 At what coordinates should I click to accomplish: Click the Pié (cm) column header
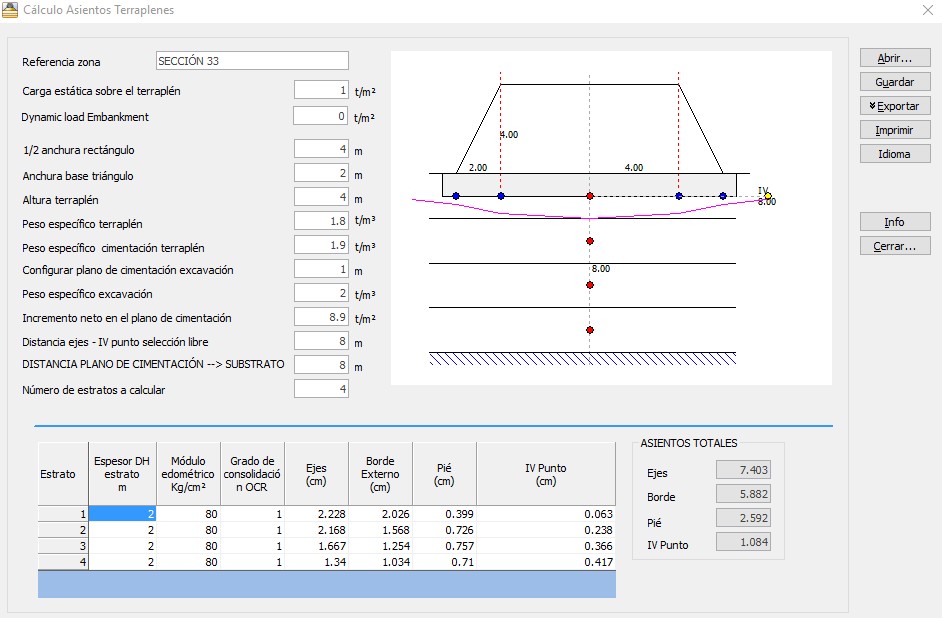(445, 474)
